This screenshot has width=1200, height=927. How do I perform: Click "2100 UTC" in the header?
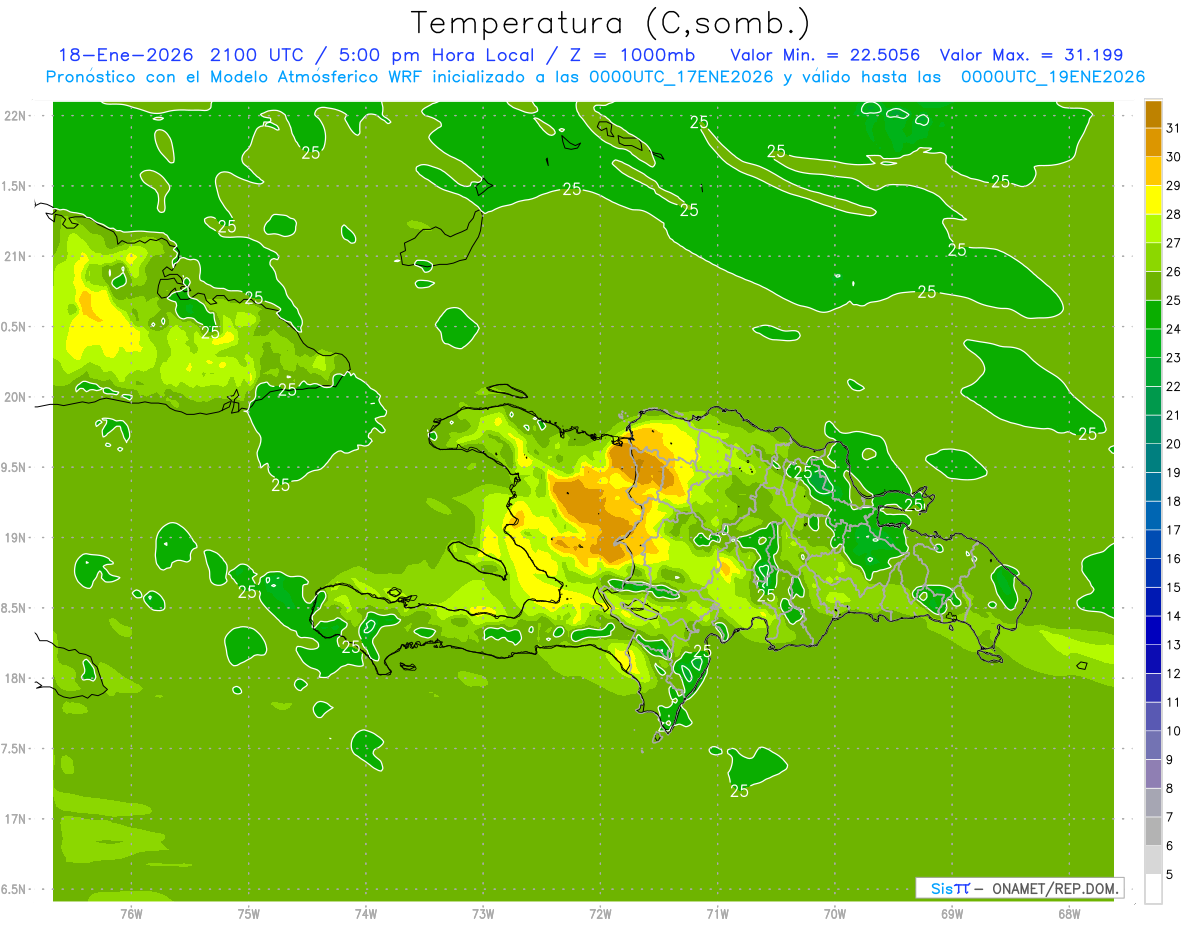258,55
